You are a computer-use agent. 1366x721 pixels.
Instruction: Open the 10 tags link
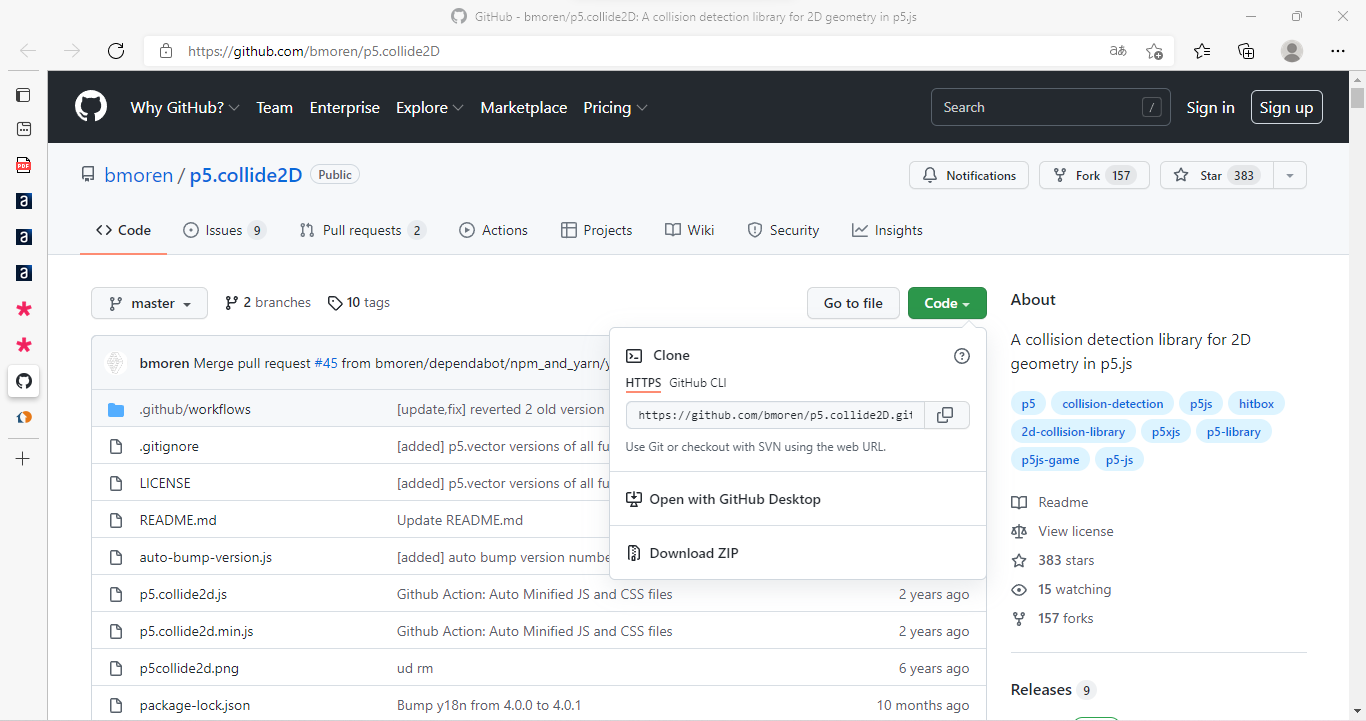click(359, 303)
